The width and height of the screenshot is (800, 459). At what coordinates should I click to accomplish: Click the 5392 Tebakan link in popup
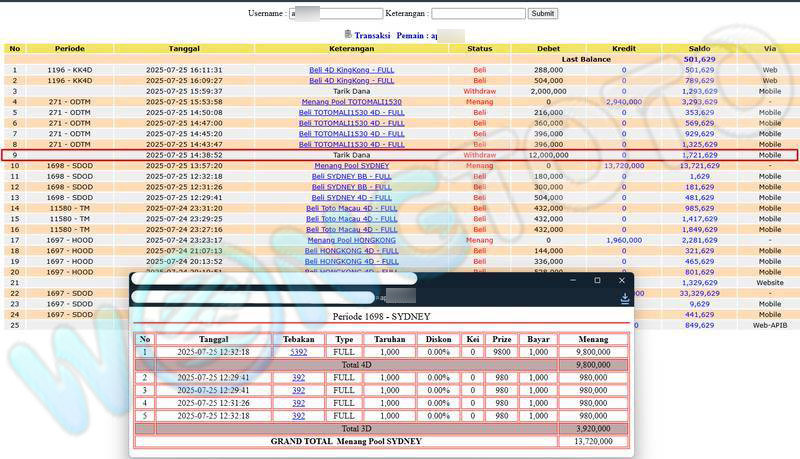tap(298, 352)
